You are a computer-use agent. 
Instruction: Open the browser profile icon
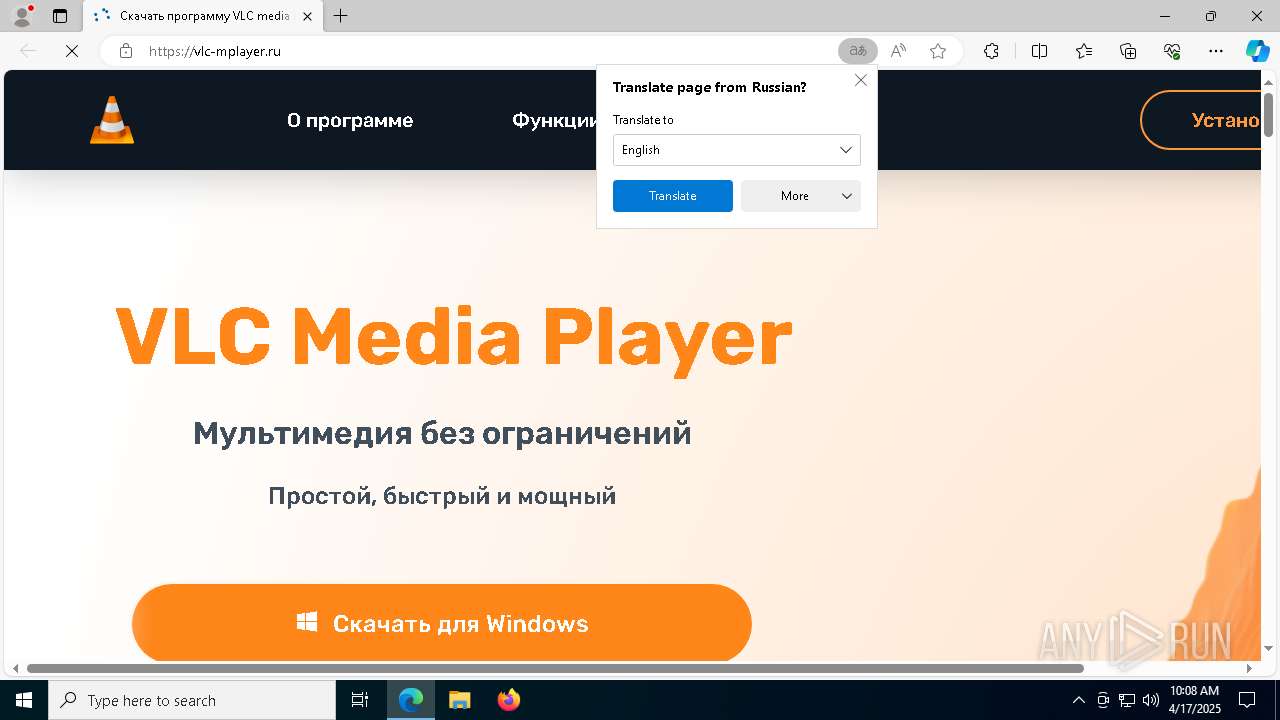point(22,16)
